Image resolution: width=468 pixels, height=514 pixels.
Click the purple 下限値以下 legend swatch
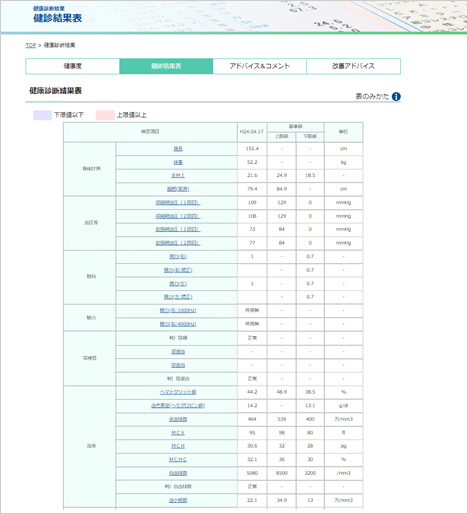click(42, 115)
